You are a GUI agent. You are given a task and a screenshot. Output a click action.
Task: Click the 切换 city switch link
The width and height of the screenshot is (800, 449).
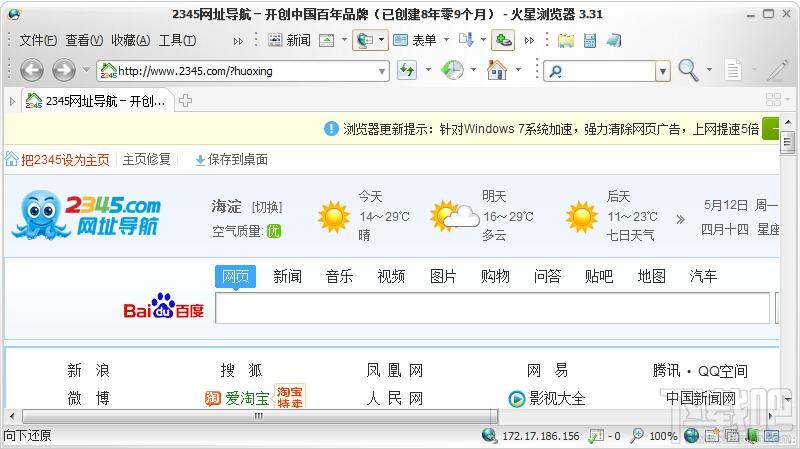(x=267, y=207)
